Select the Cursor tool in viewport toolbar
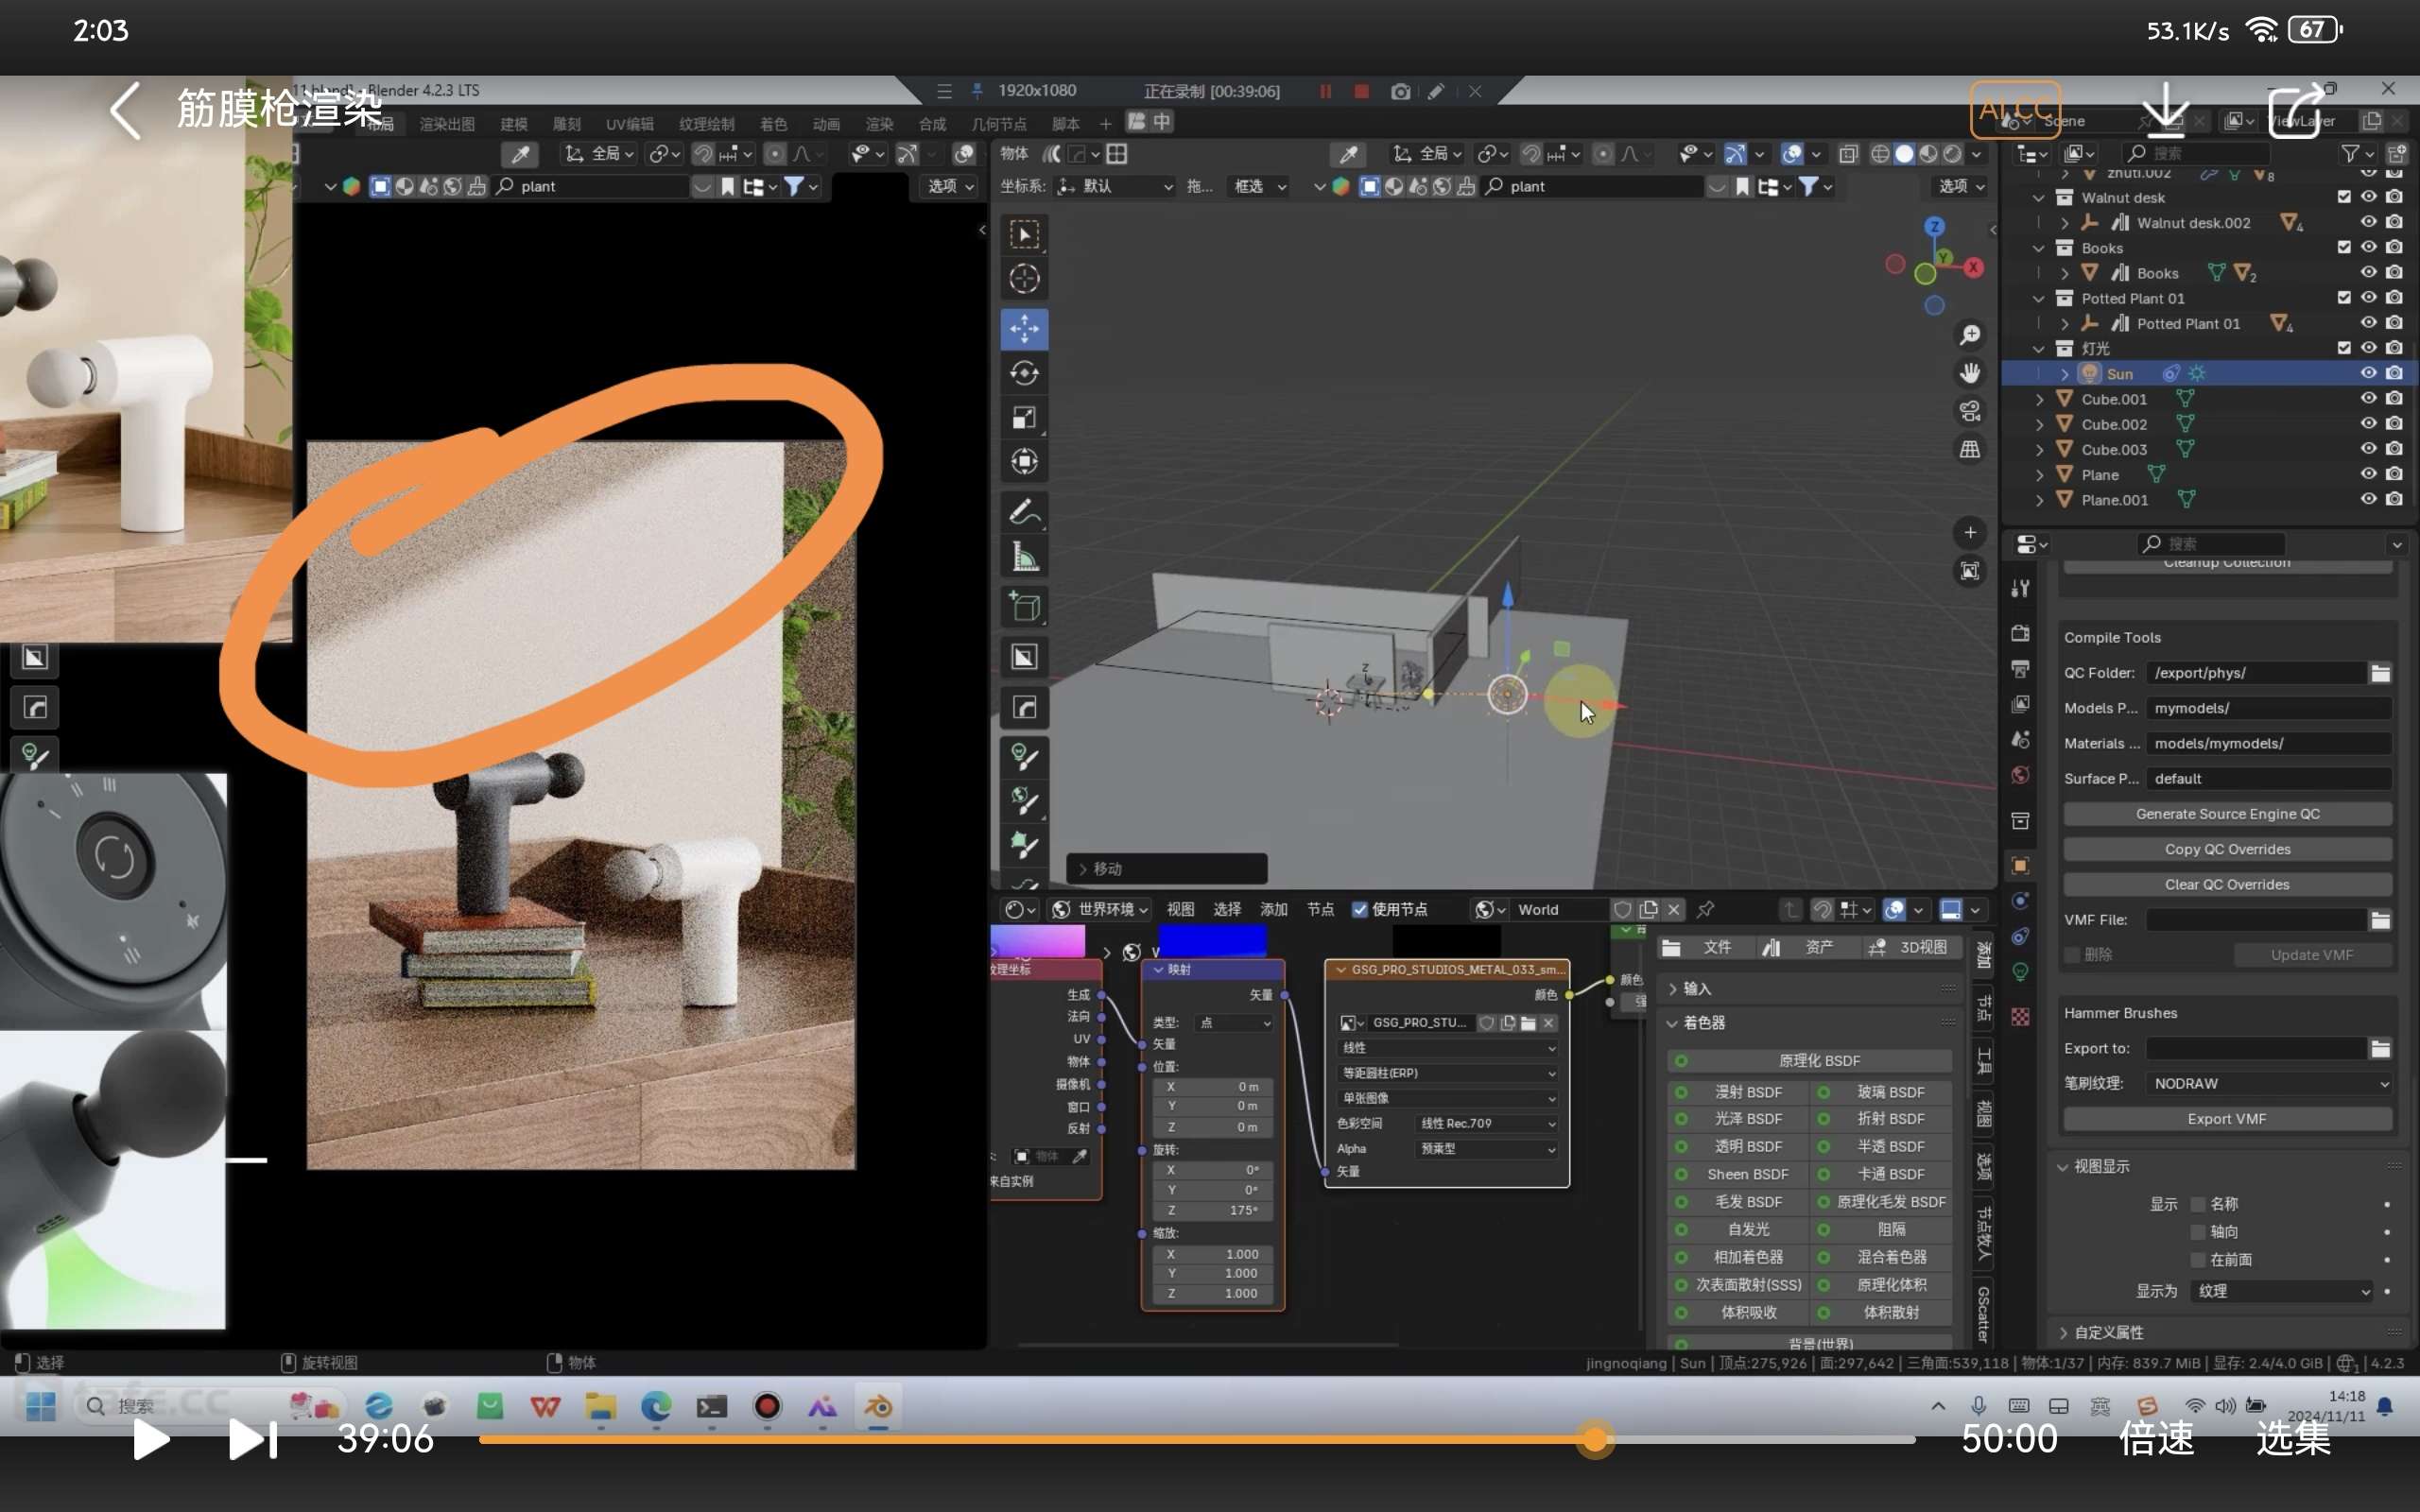Viewport: 2420px width, 1512px height. (x=1024, y=278)
